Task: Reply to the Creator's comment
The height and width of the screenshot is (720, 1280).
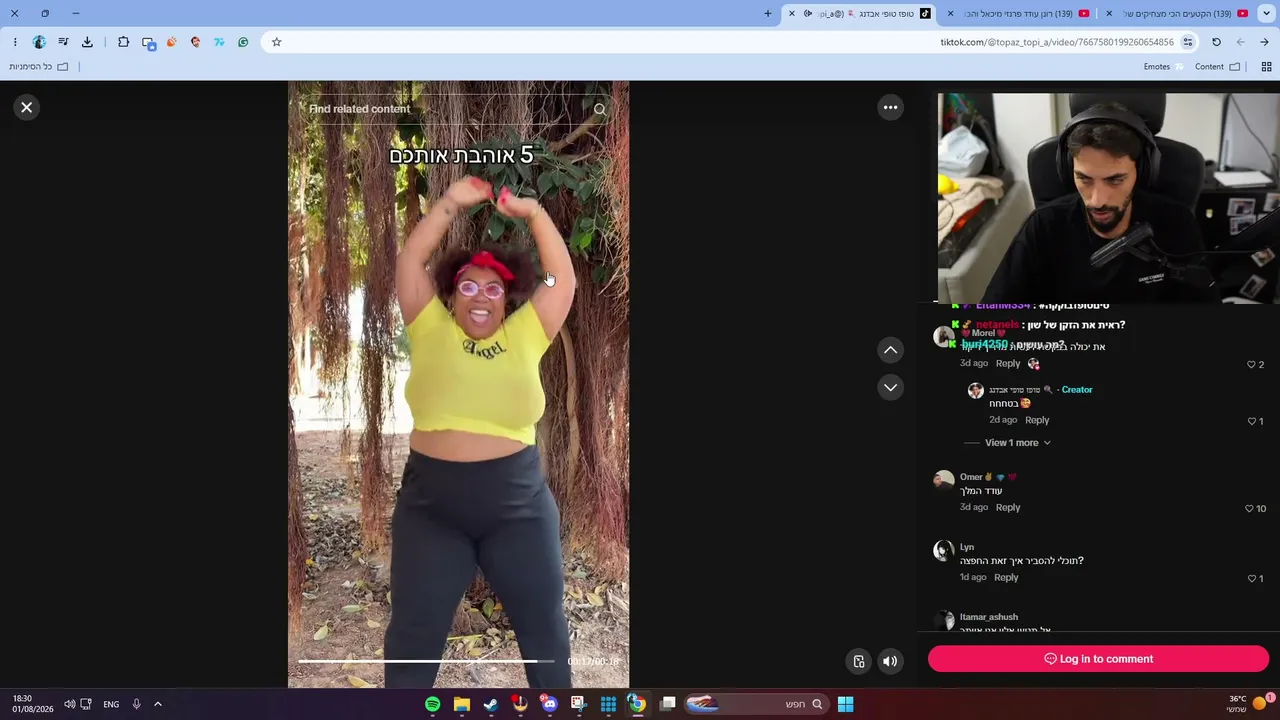Action: tap(1037, 420)
